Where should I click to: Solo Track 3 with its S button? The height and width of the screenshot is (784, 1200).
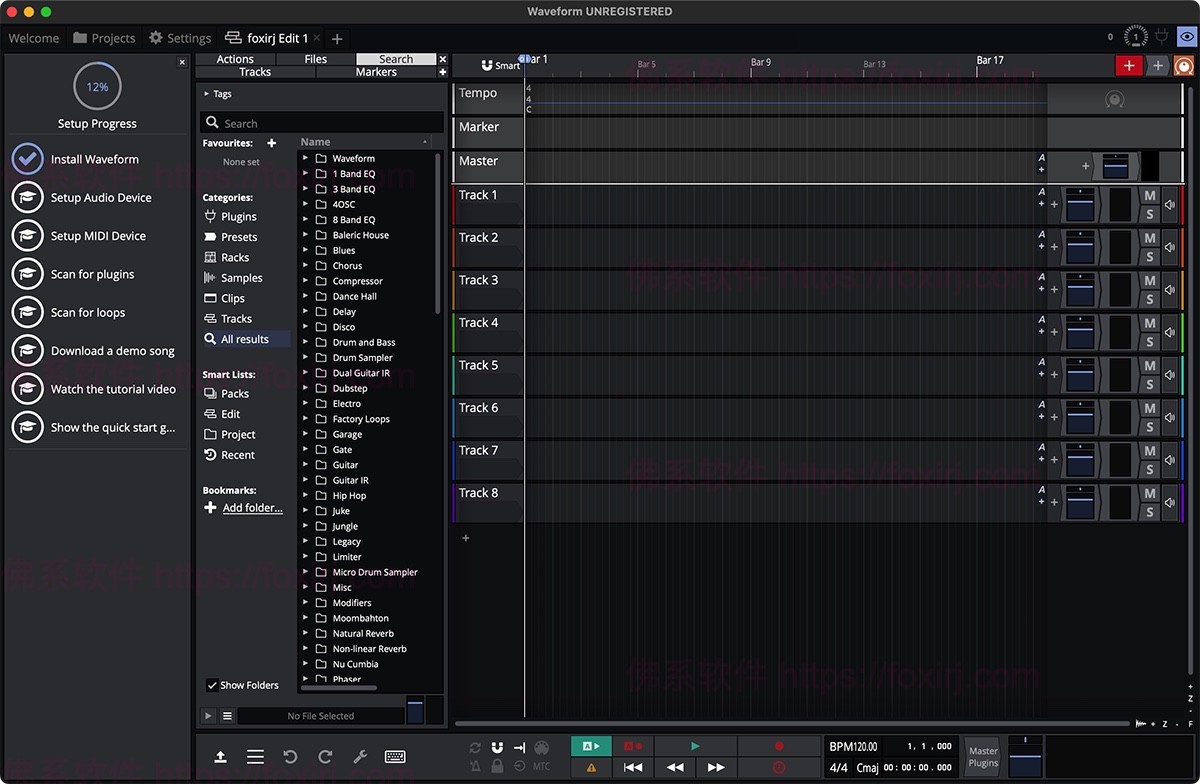[x=1148, y=298]
